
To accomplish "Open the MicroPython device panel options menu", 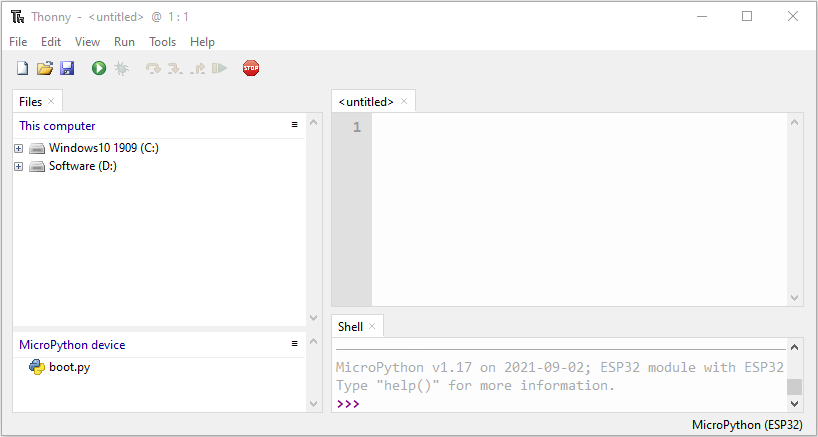I will pyautogui.click(x=294, y=344).
